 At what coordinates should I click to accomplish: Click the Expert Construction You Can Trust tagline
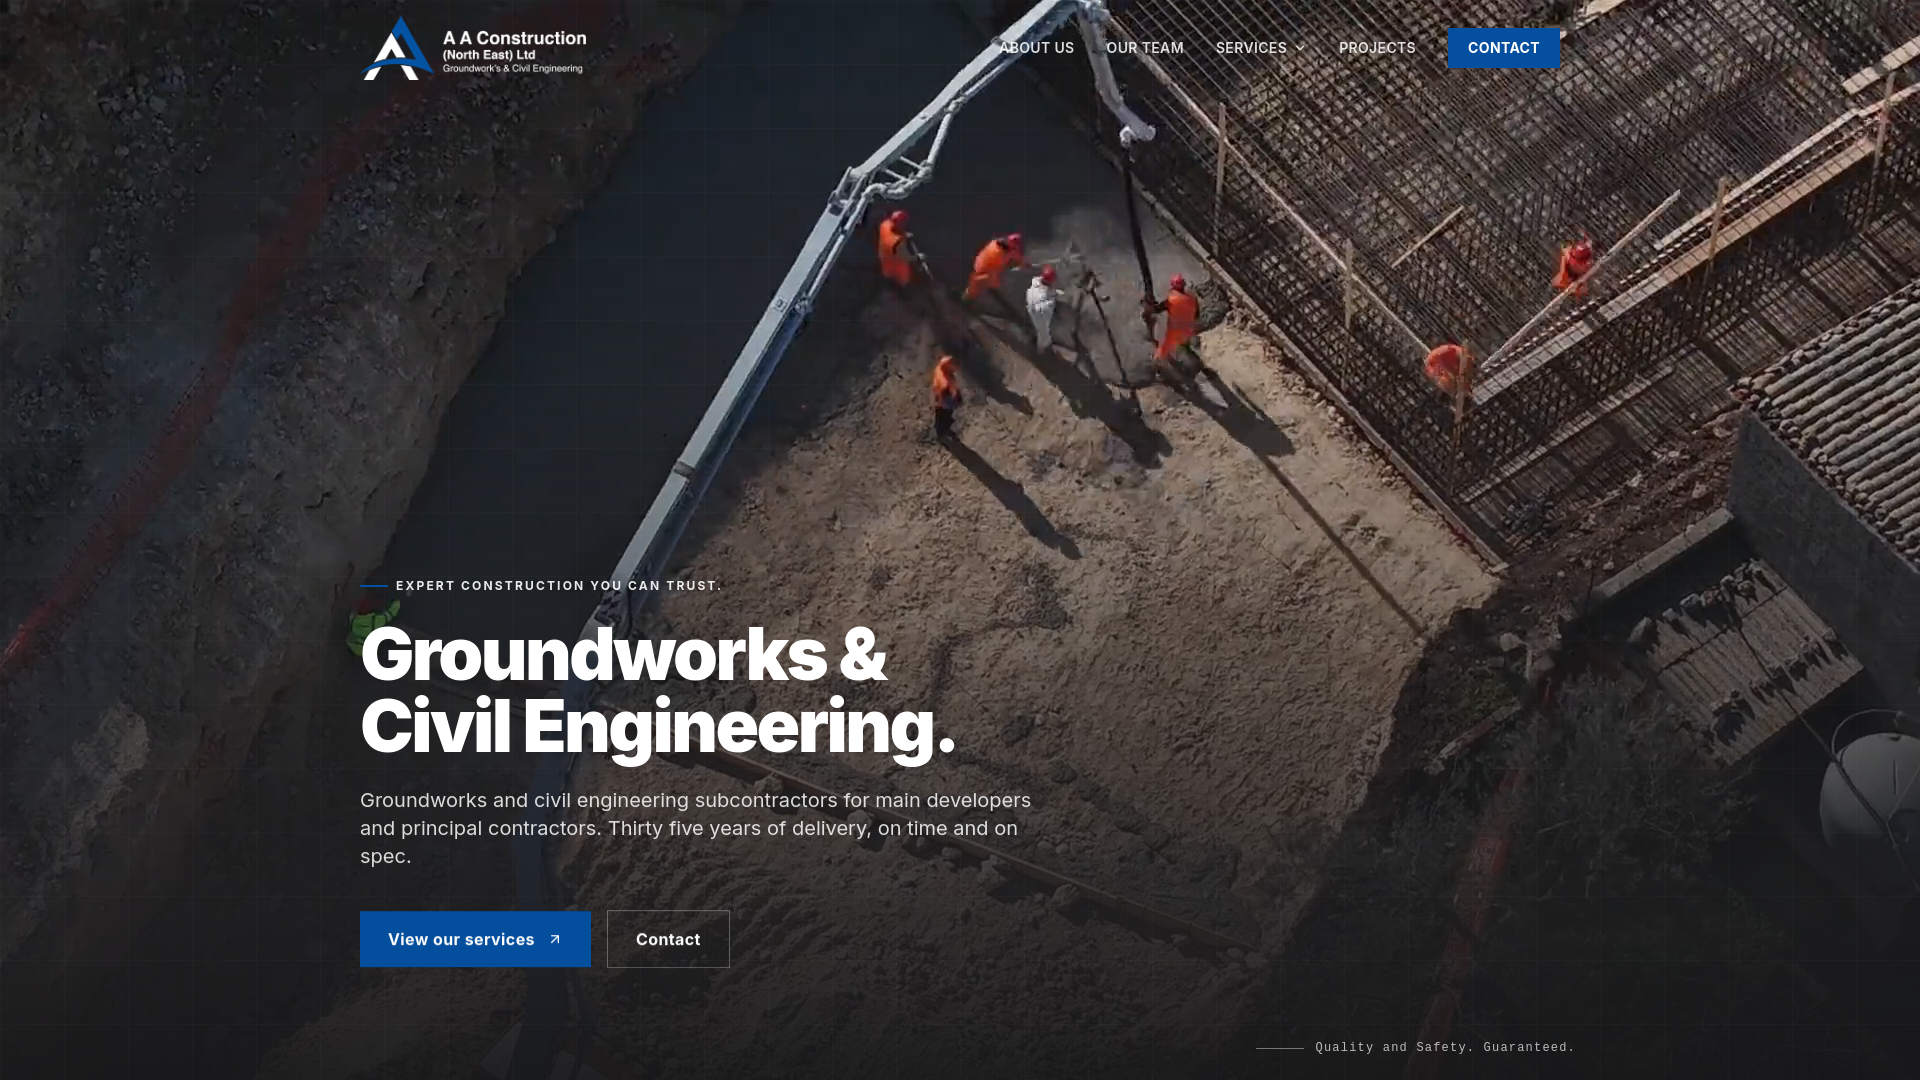(559, 586)
